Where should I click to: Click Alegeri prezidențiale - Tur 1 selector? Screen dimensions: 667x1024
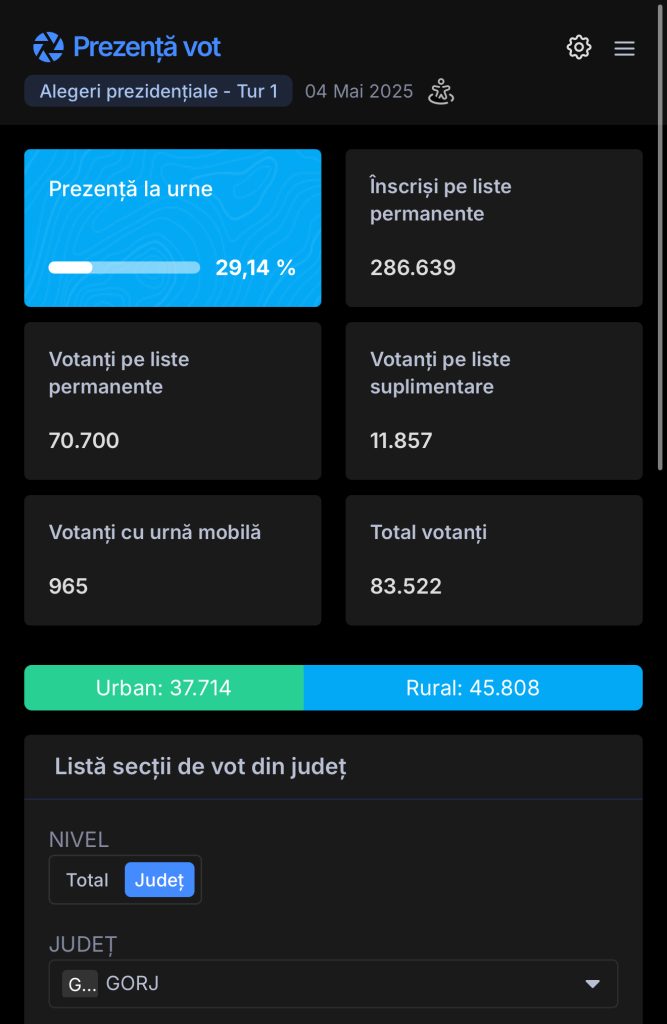158,91
